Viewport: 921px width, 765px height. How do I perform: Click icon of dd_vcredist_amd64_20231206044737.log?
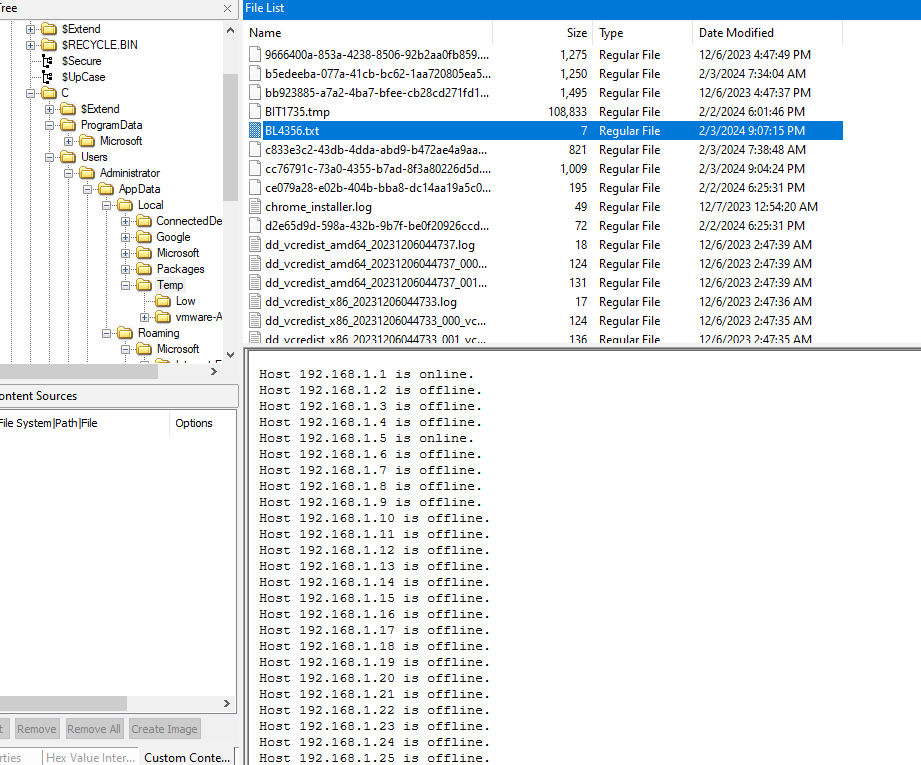click(255, 245)
